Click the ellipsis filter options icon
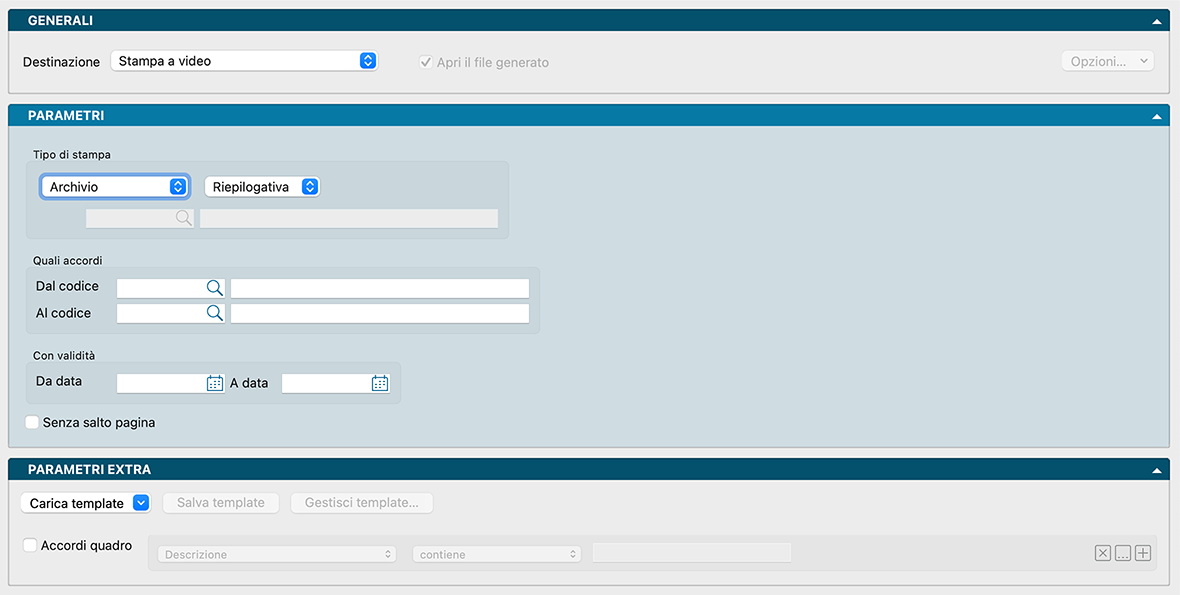Screen dimensions: 1180x595 (1123, 554)
